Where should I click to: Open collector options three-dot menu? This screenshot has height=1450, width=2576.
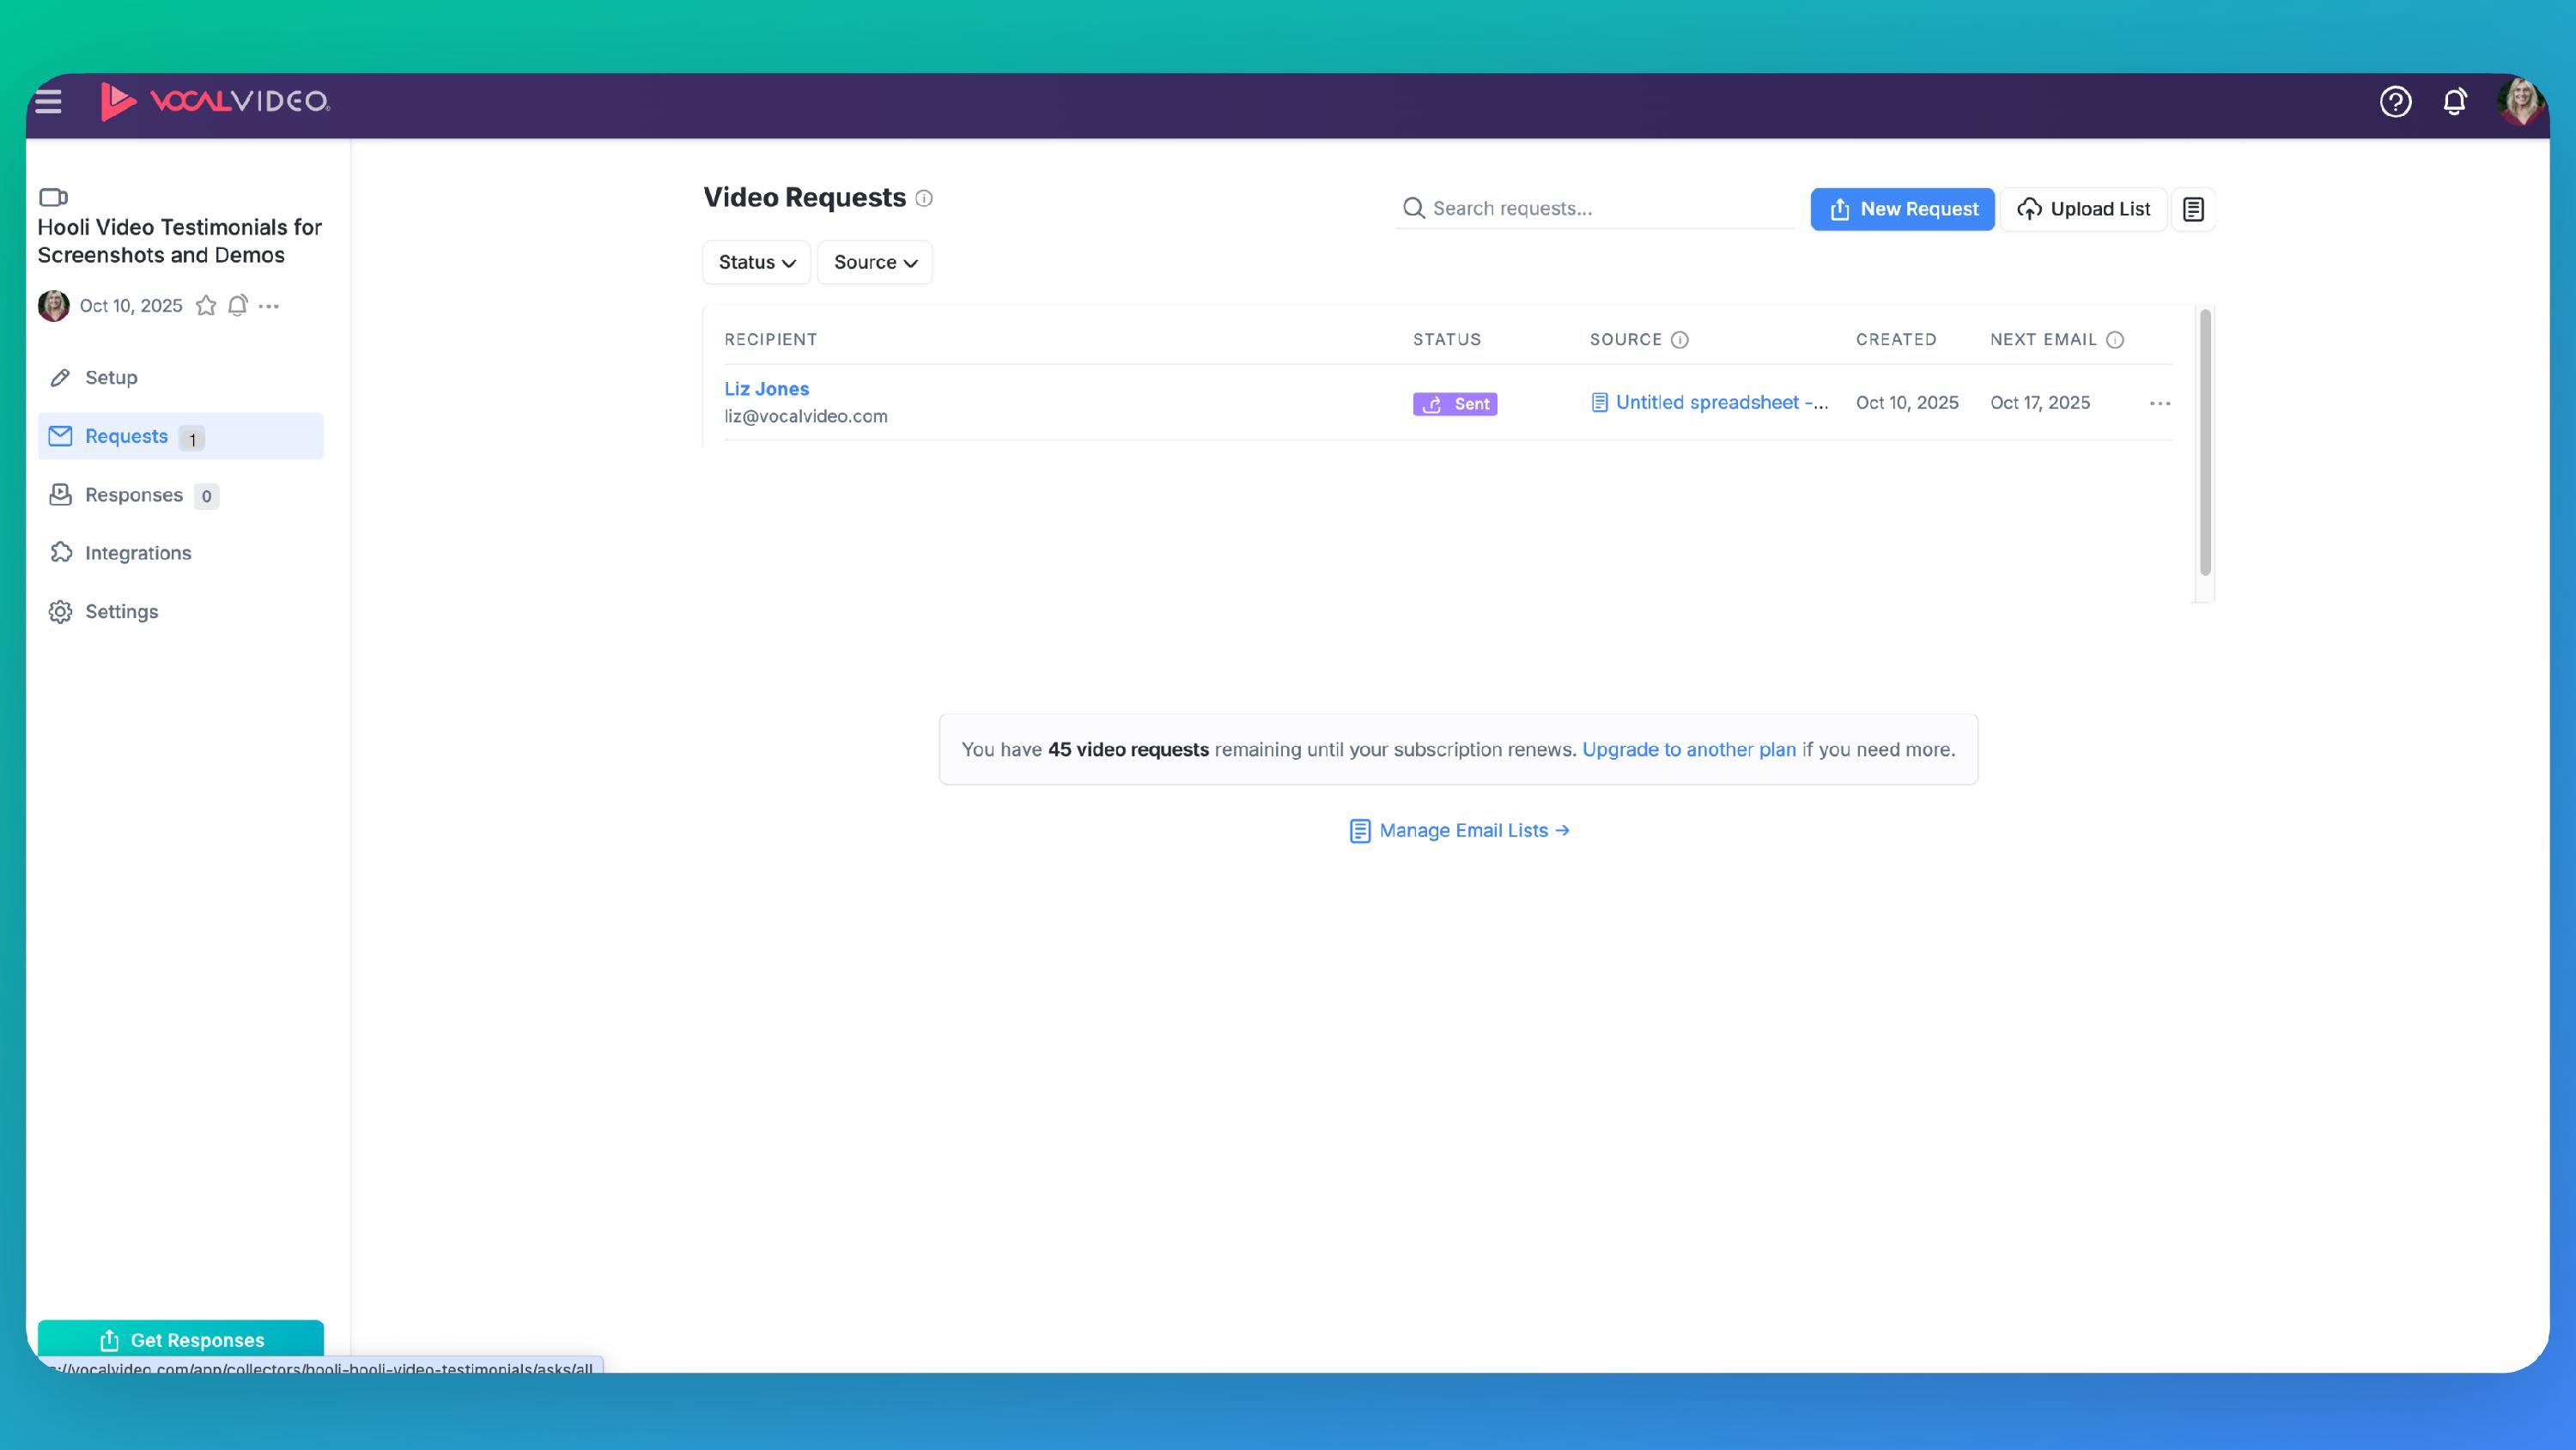point(269,306)
